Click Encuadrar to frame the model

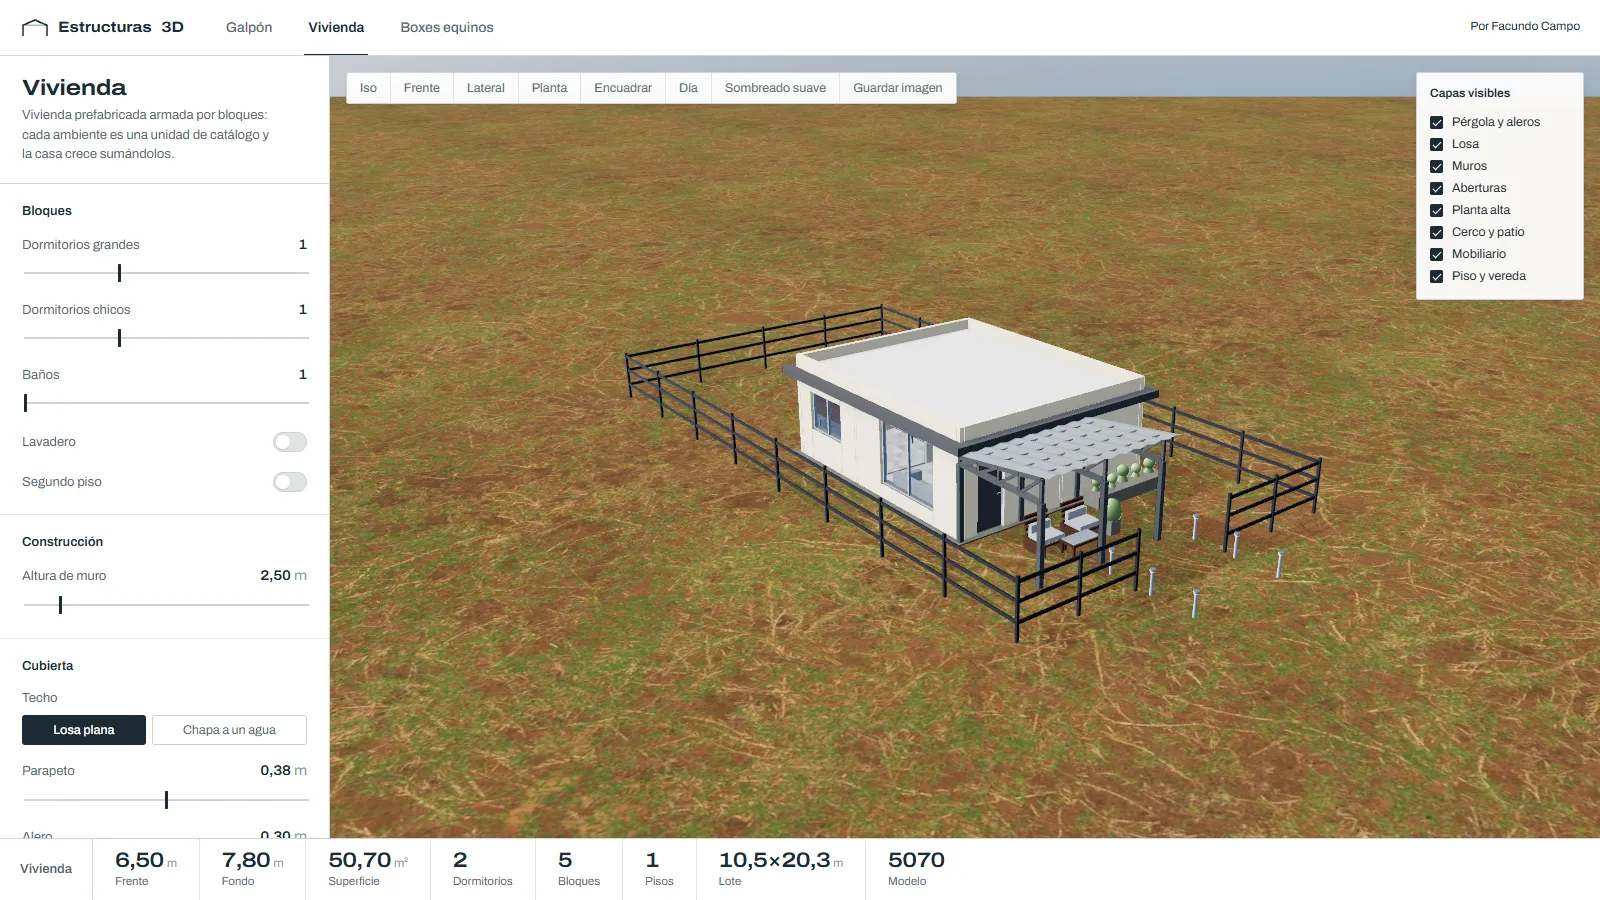click(x=623, y=88)
